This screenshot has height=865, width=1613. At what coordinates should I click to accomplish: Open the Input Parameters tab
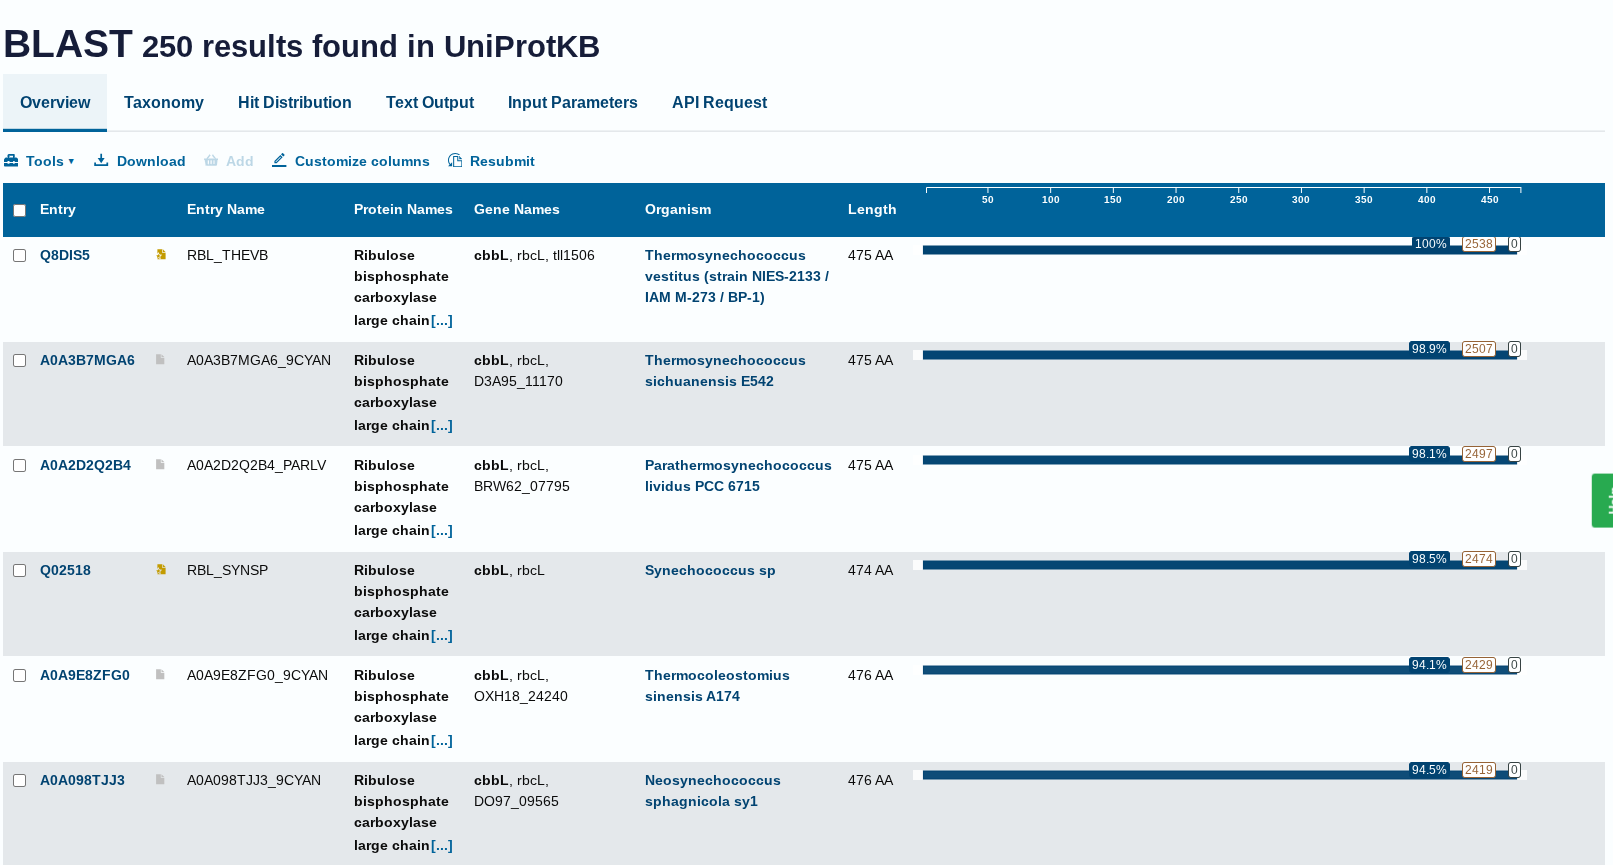pyautogui.click(x=573, y=102)
